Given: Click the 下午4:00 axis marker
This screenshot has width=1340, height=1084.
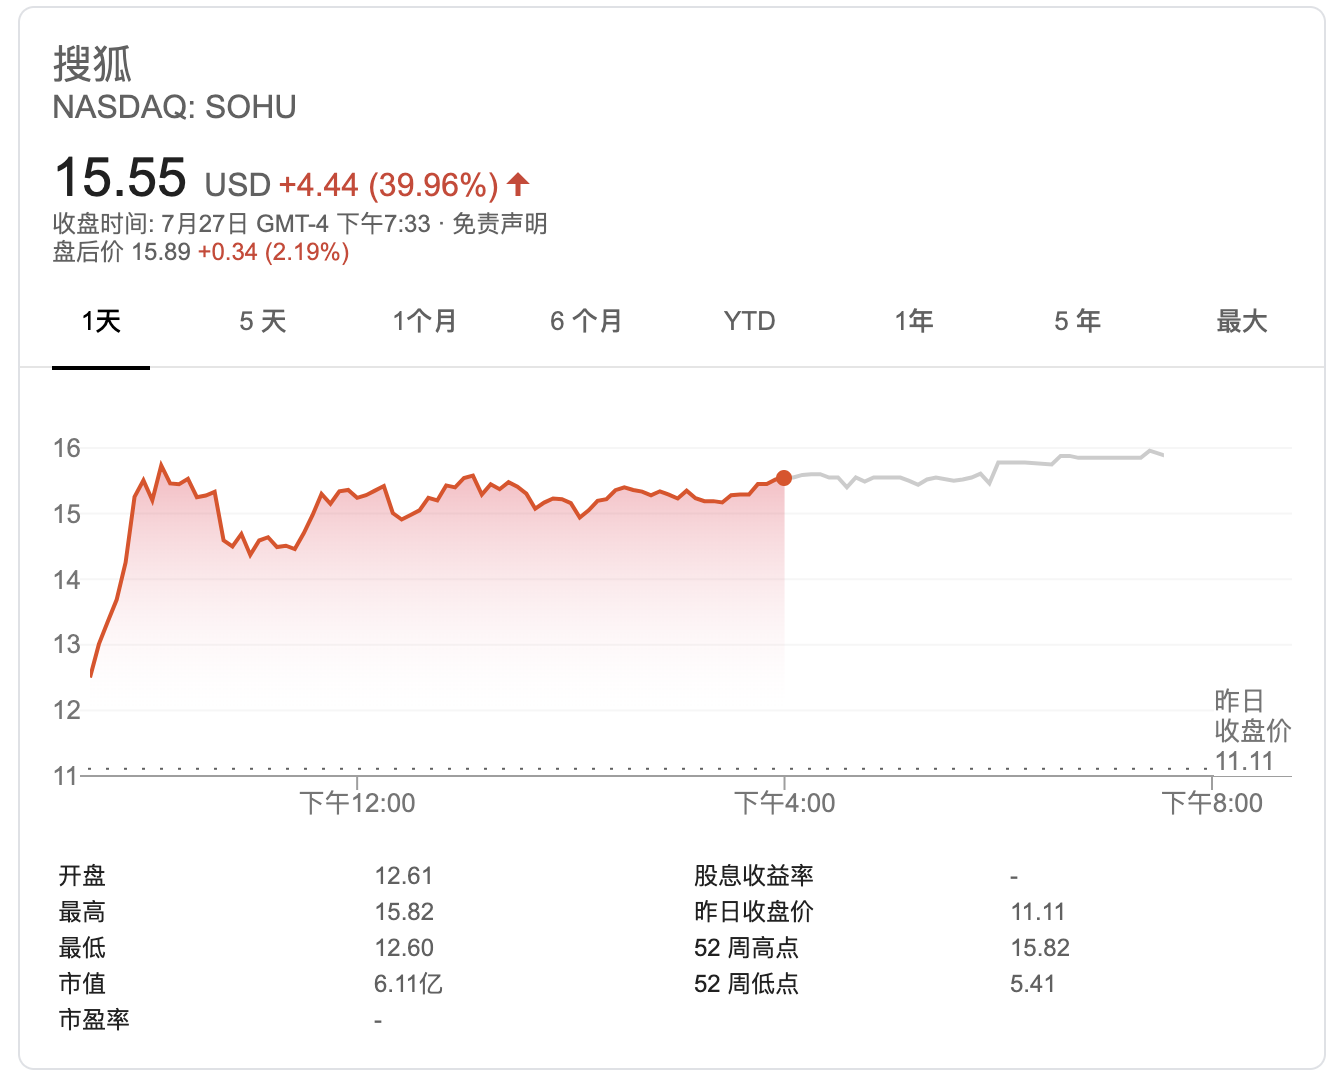Looking at the screenshot, I should (x=785, y=802).
